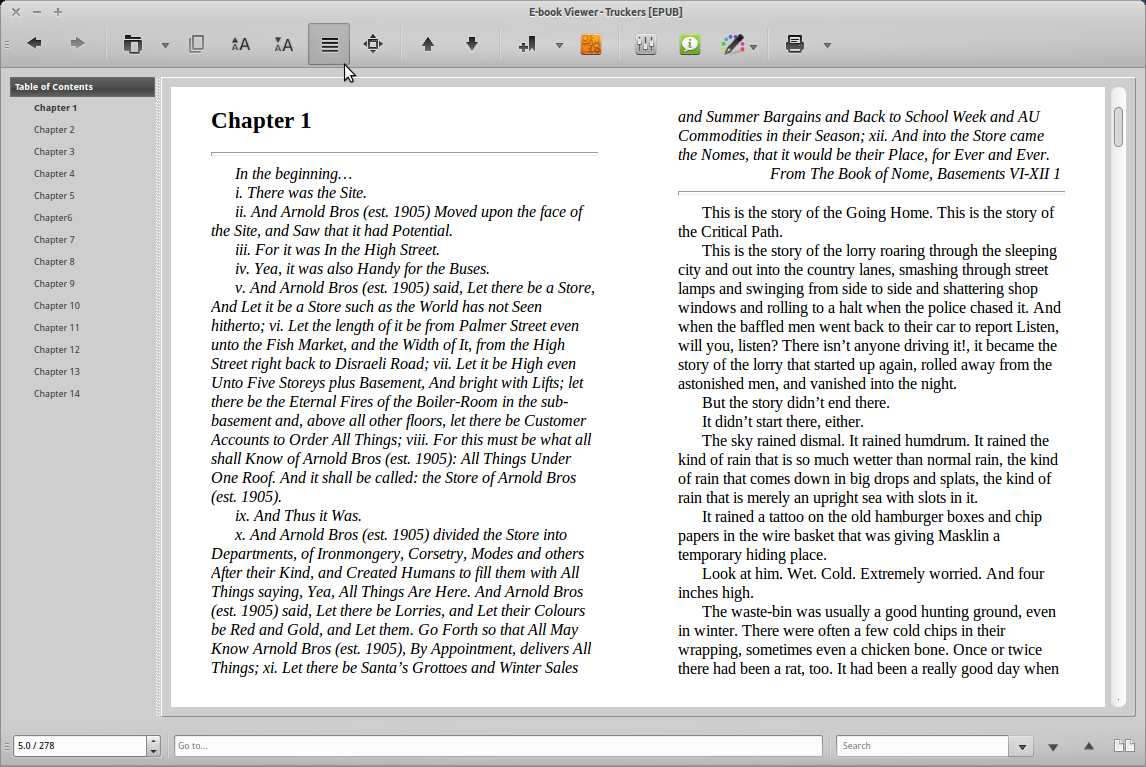The width and height of the screenshot is (1146, 767).
Task: Click find previous search result arrow
Action: (1089, 746)
